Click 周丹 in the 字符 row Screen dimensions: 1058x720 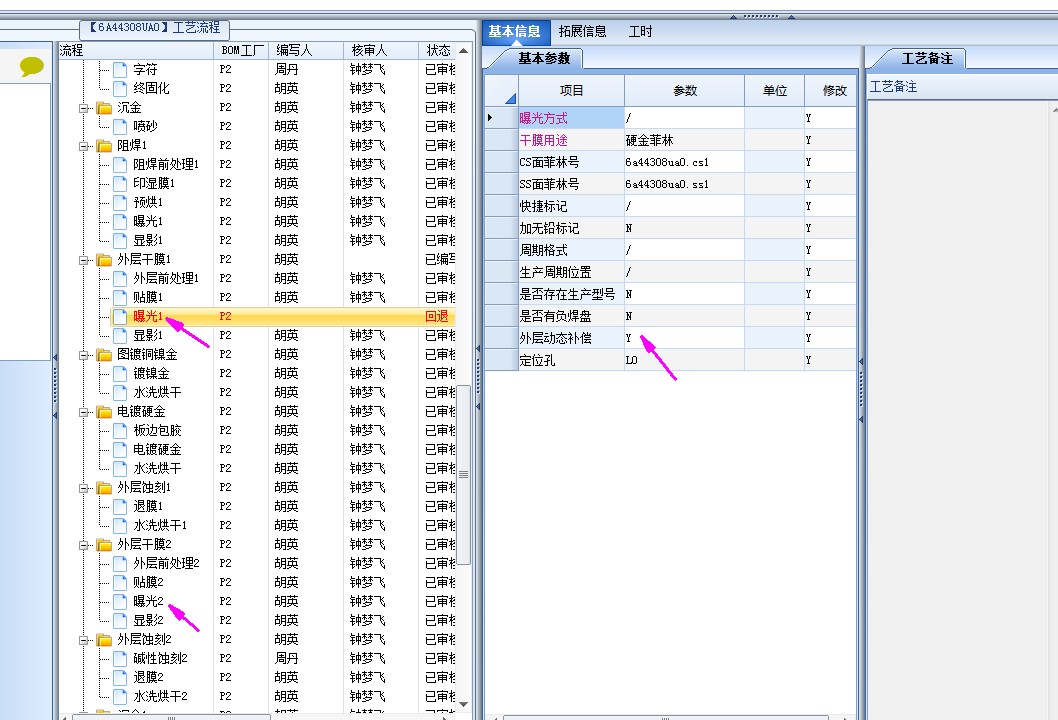click(x=286, y=70)
